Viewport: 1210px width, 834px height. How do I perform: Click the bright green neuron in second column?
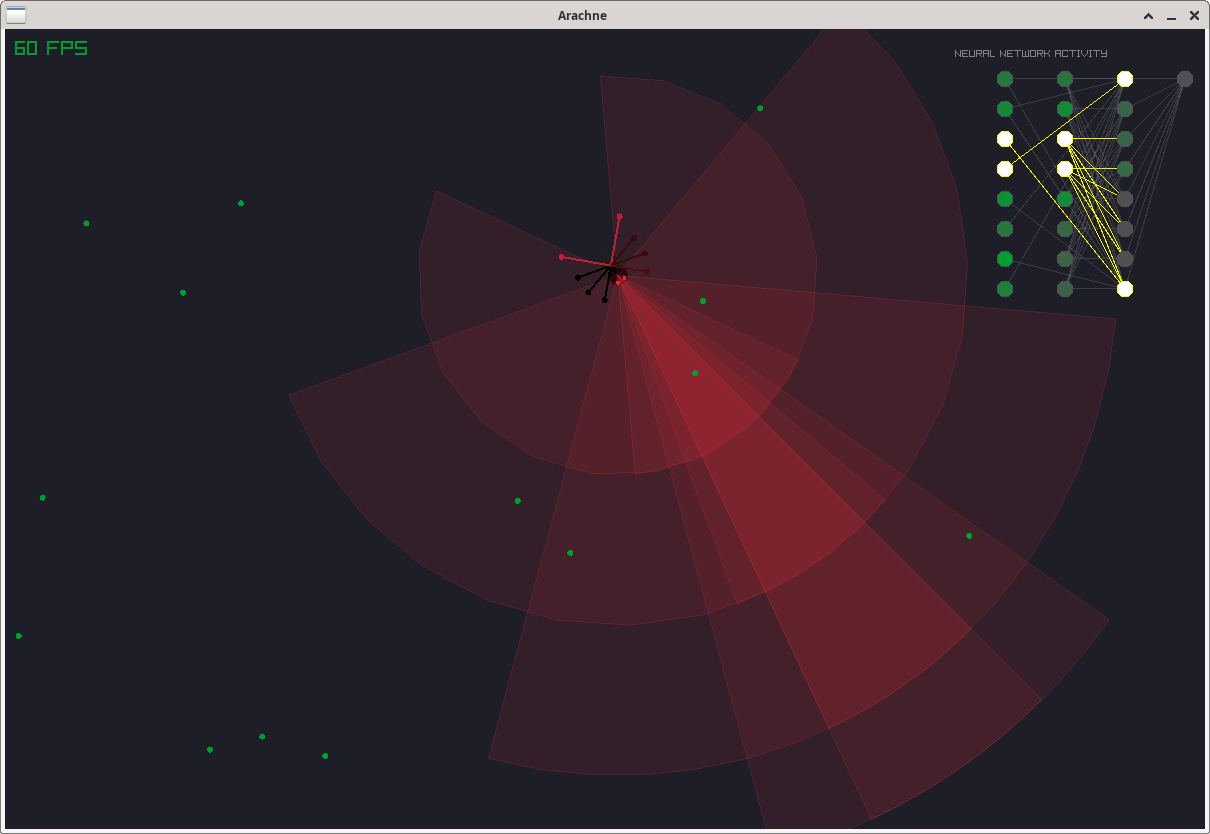[1065, 109]
